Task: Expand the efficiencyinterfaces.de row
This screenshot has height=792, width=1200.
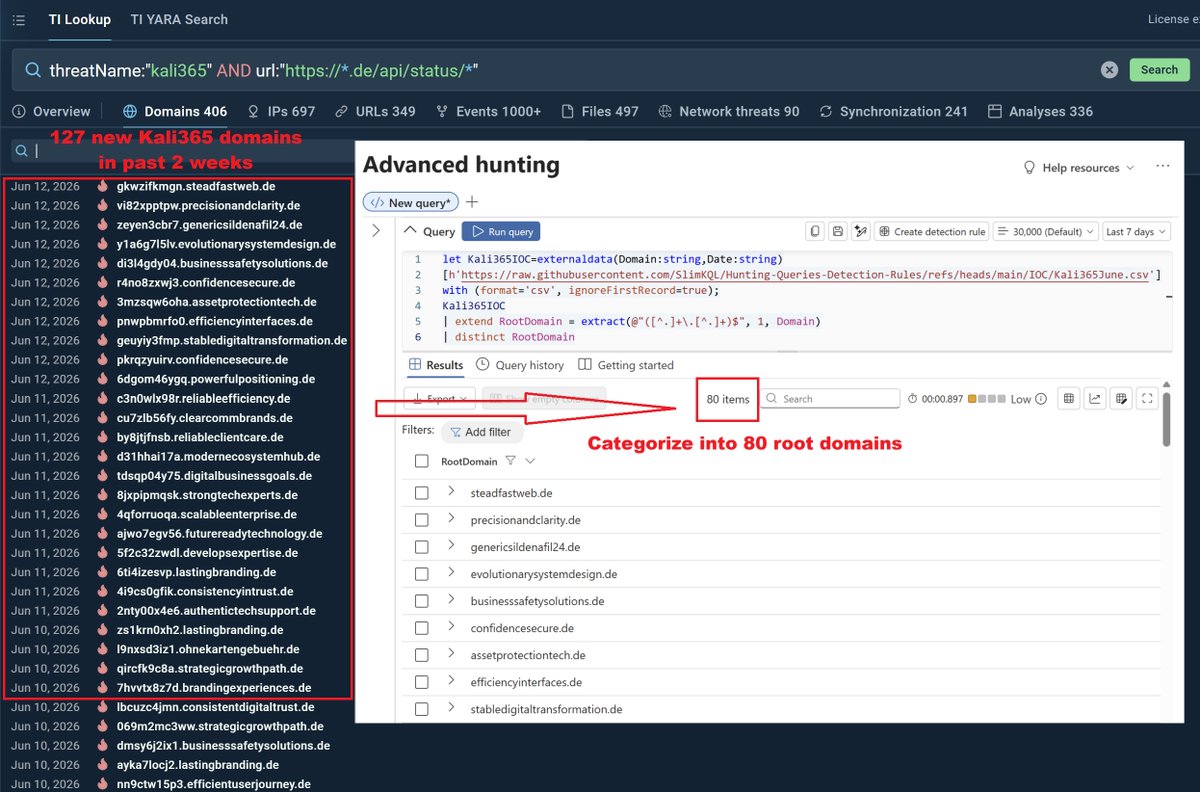Action: click(x=451, y=681)
